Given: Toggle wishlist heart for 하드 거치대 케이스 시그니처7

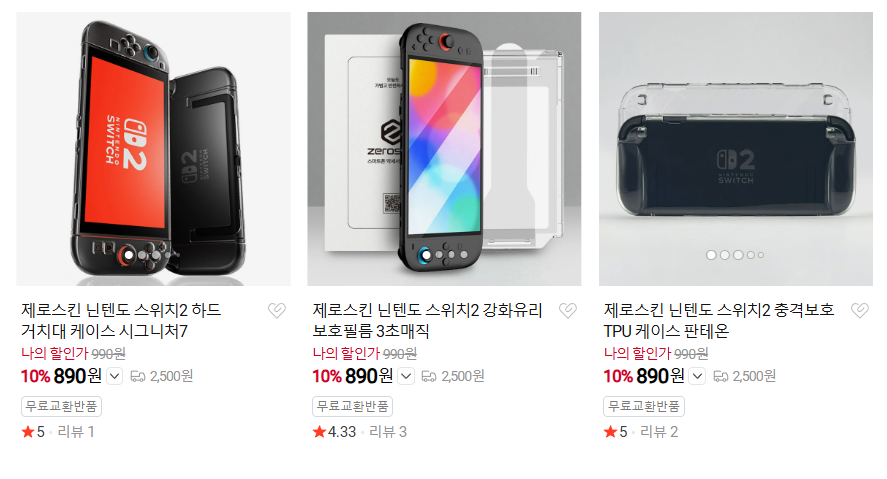Looking at the screenshot, I should point(277,310).
